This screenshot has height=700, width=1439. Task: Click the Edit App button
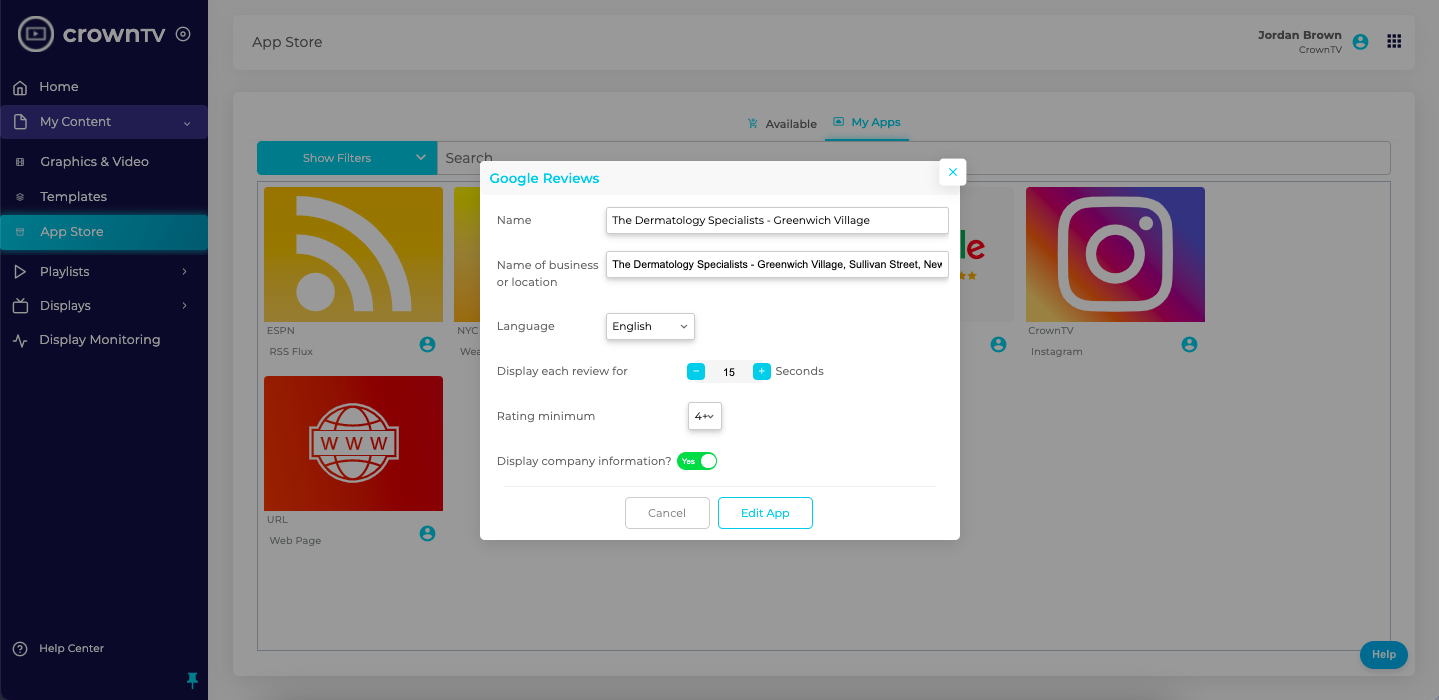click(x=765, y=513)
